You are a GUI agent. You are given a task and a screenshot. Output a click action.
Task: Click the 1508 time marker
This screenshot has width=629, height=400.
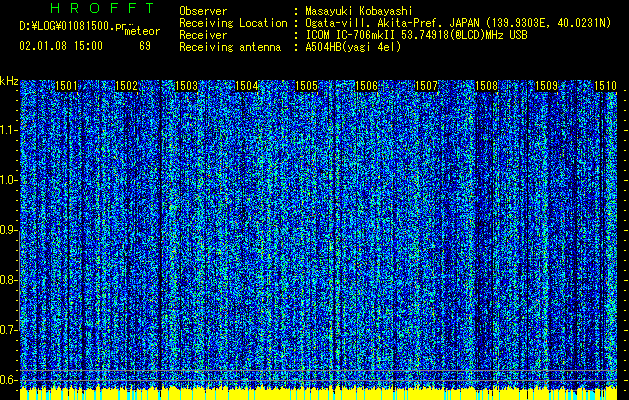[x=486, y=86]
